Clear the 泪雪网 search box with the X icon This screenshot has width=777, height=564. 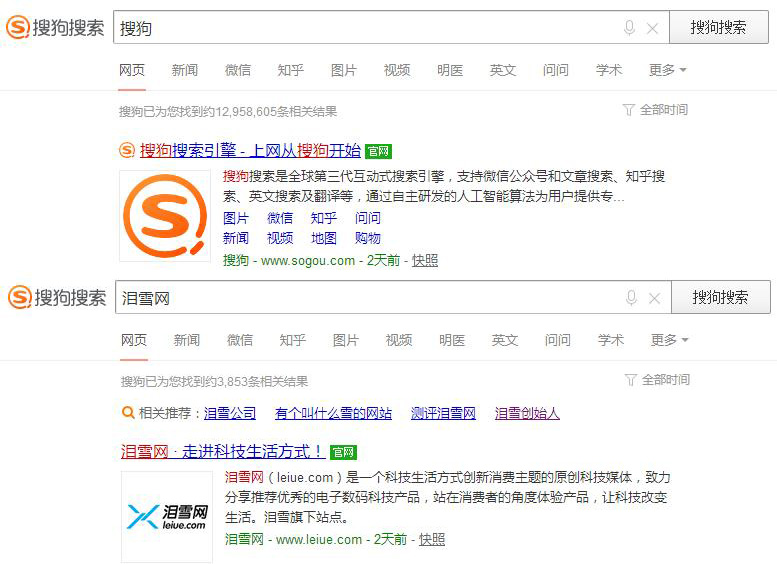coord(655,299)
